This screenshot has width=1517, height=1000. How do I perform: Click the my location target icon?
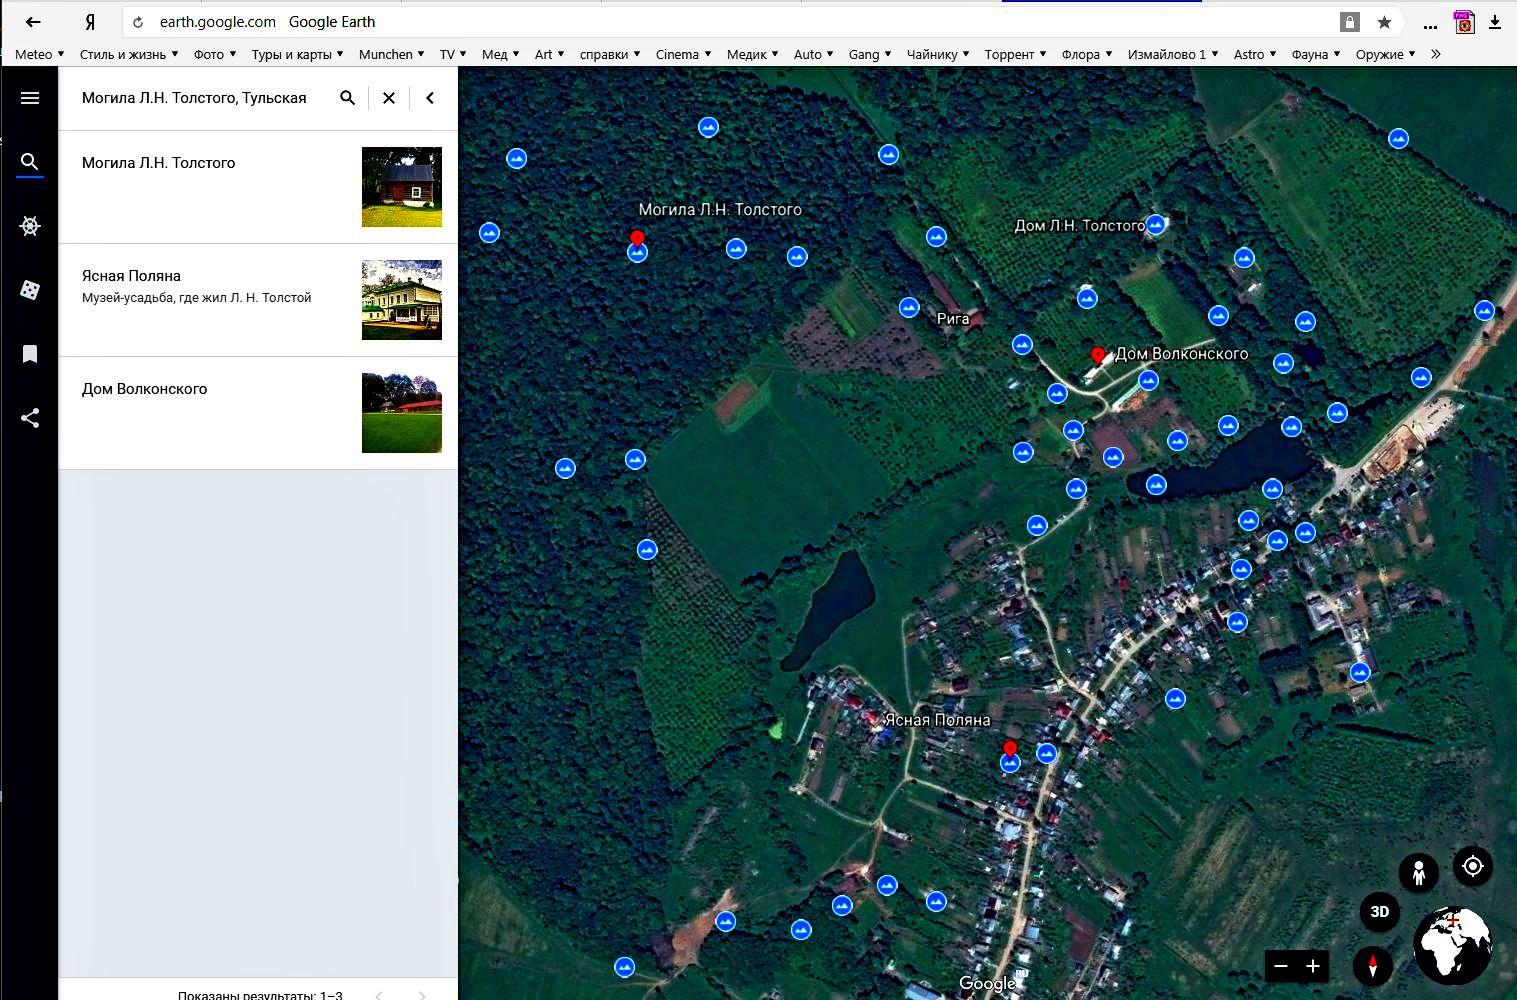pyautogui.click(x=1472, y=866)
